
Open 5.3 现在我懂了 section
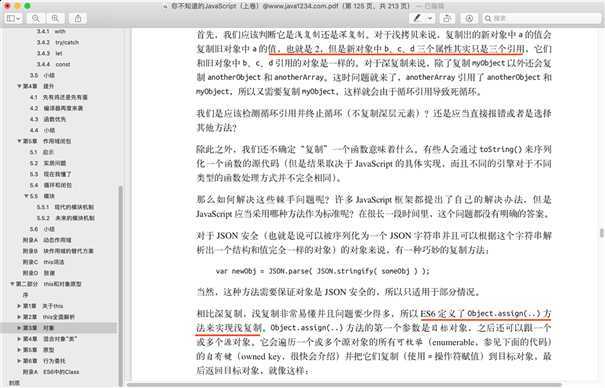51,174
